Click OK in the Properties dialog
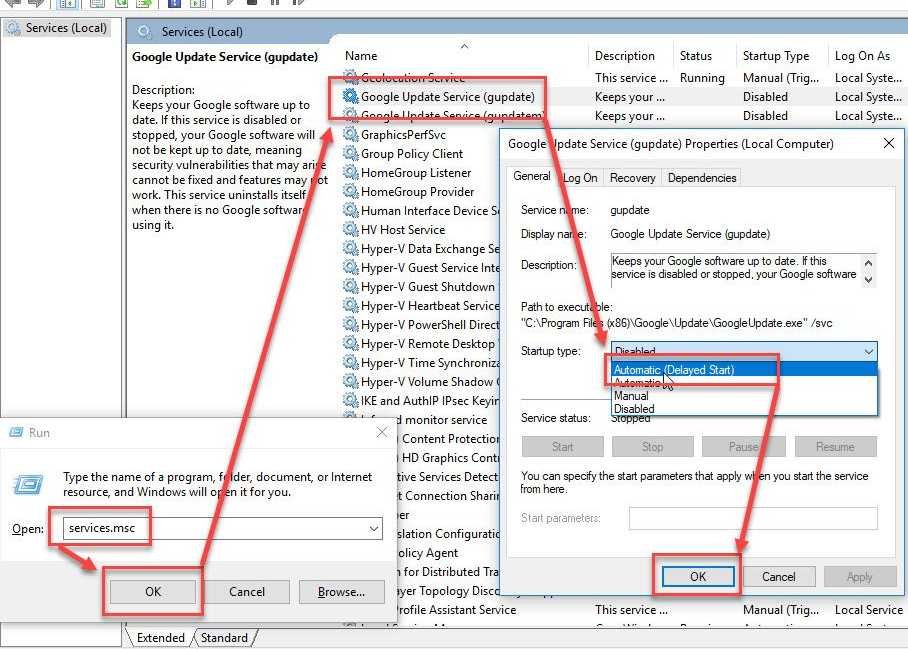 (698, 577)
